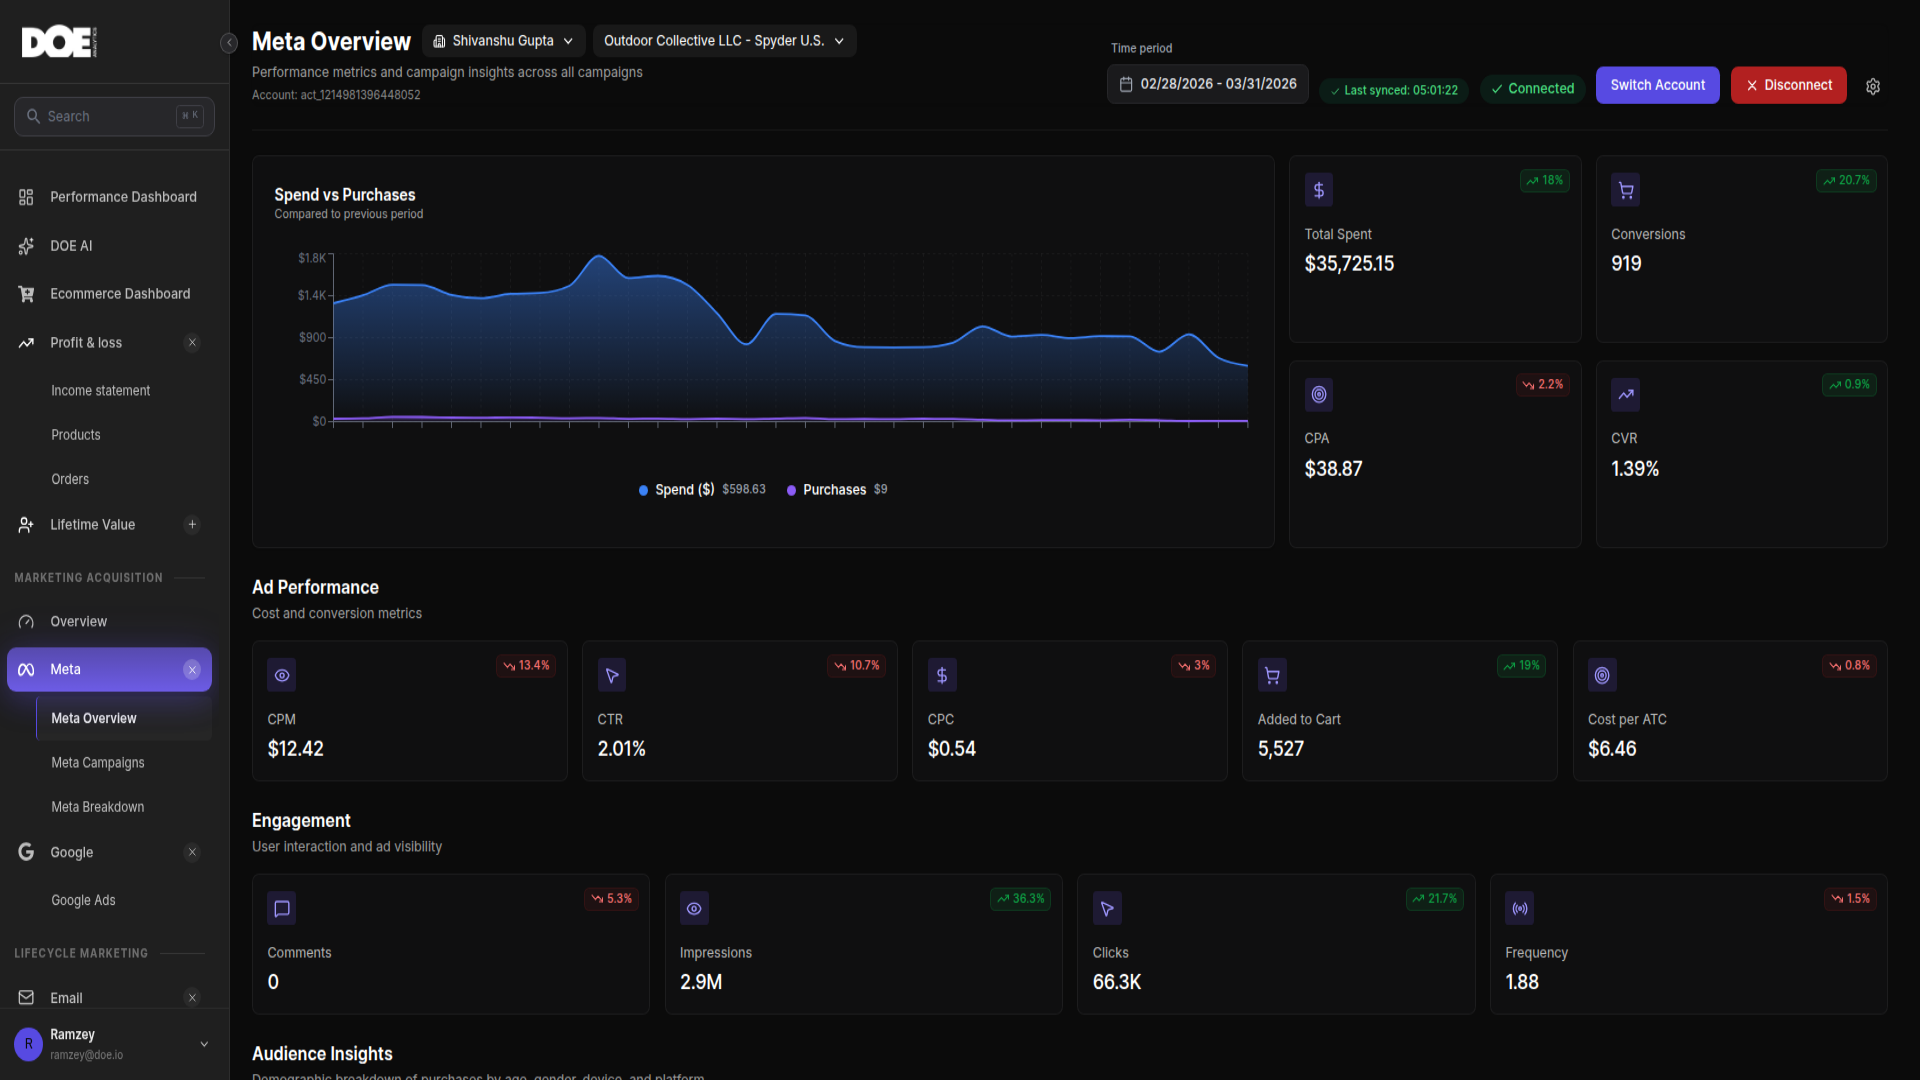Click the Cost per ATC target icon
Viewport: 1920px width, 1080px height.
[1602, 675]
